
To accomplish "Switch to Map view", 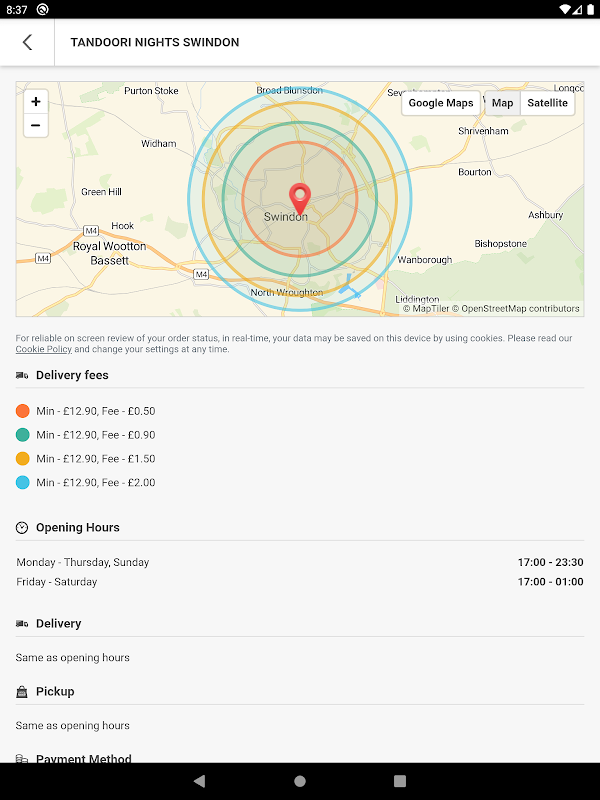I will (x=502, y=103).
